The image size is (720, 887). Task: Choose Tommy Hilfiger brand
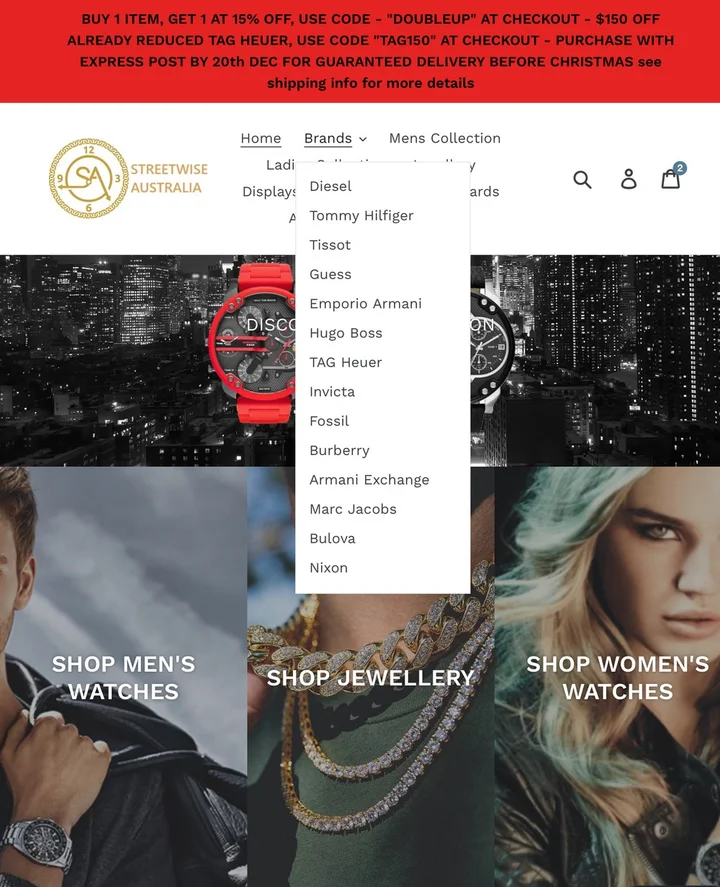point(361,216)
